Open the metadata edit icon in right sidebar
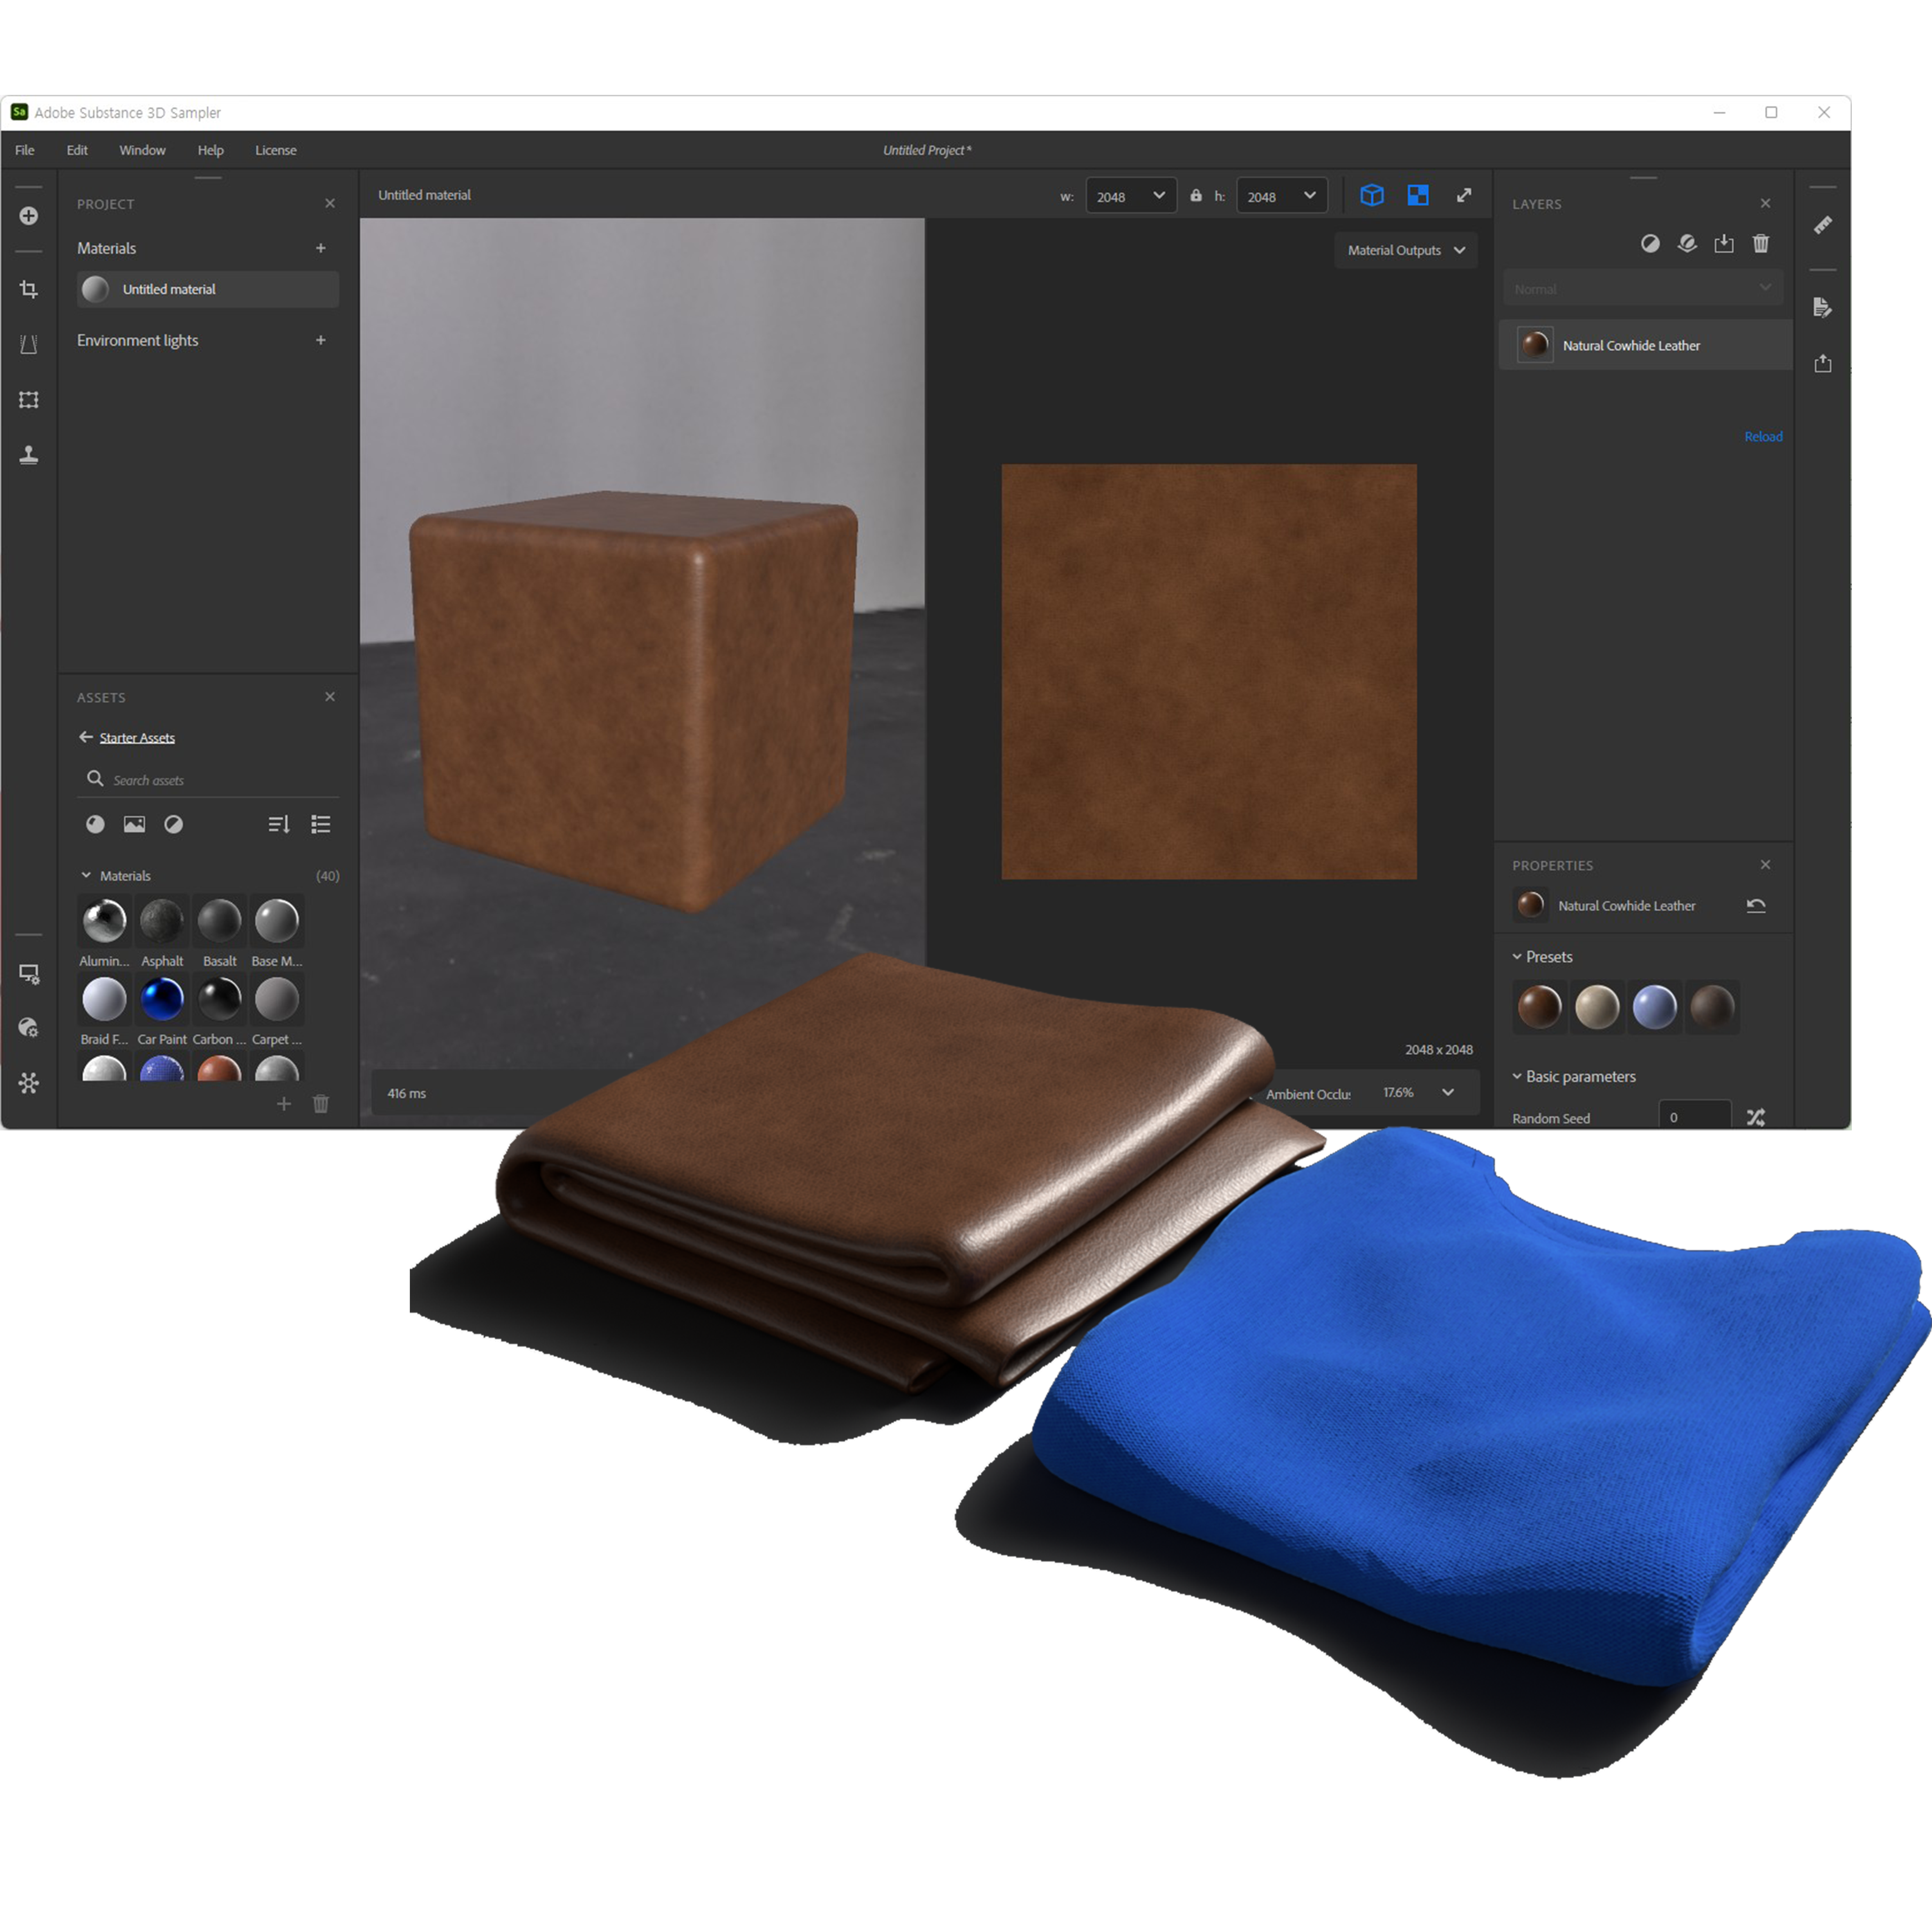The image size is (1932, 1932). point(1823,307)
